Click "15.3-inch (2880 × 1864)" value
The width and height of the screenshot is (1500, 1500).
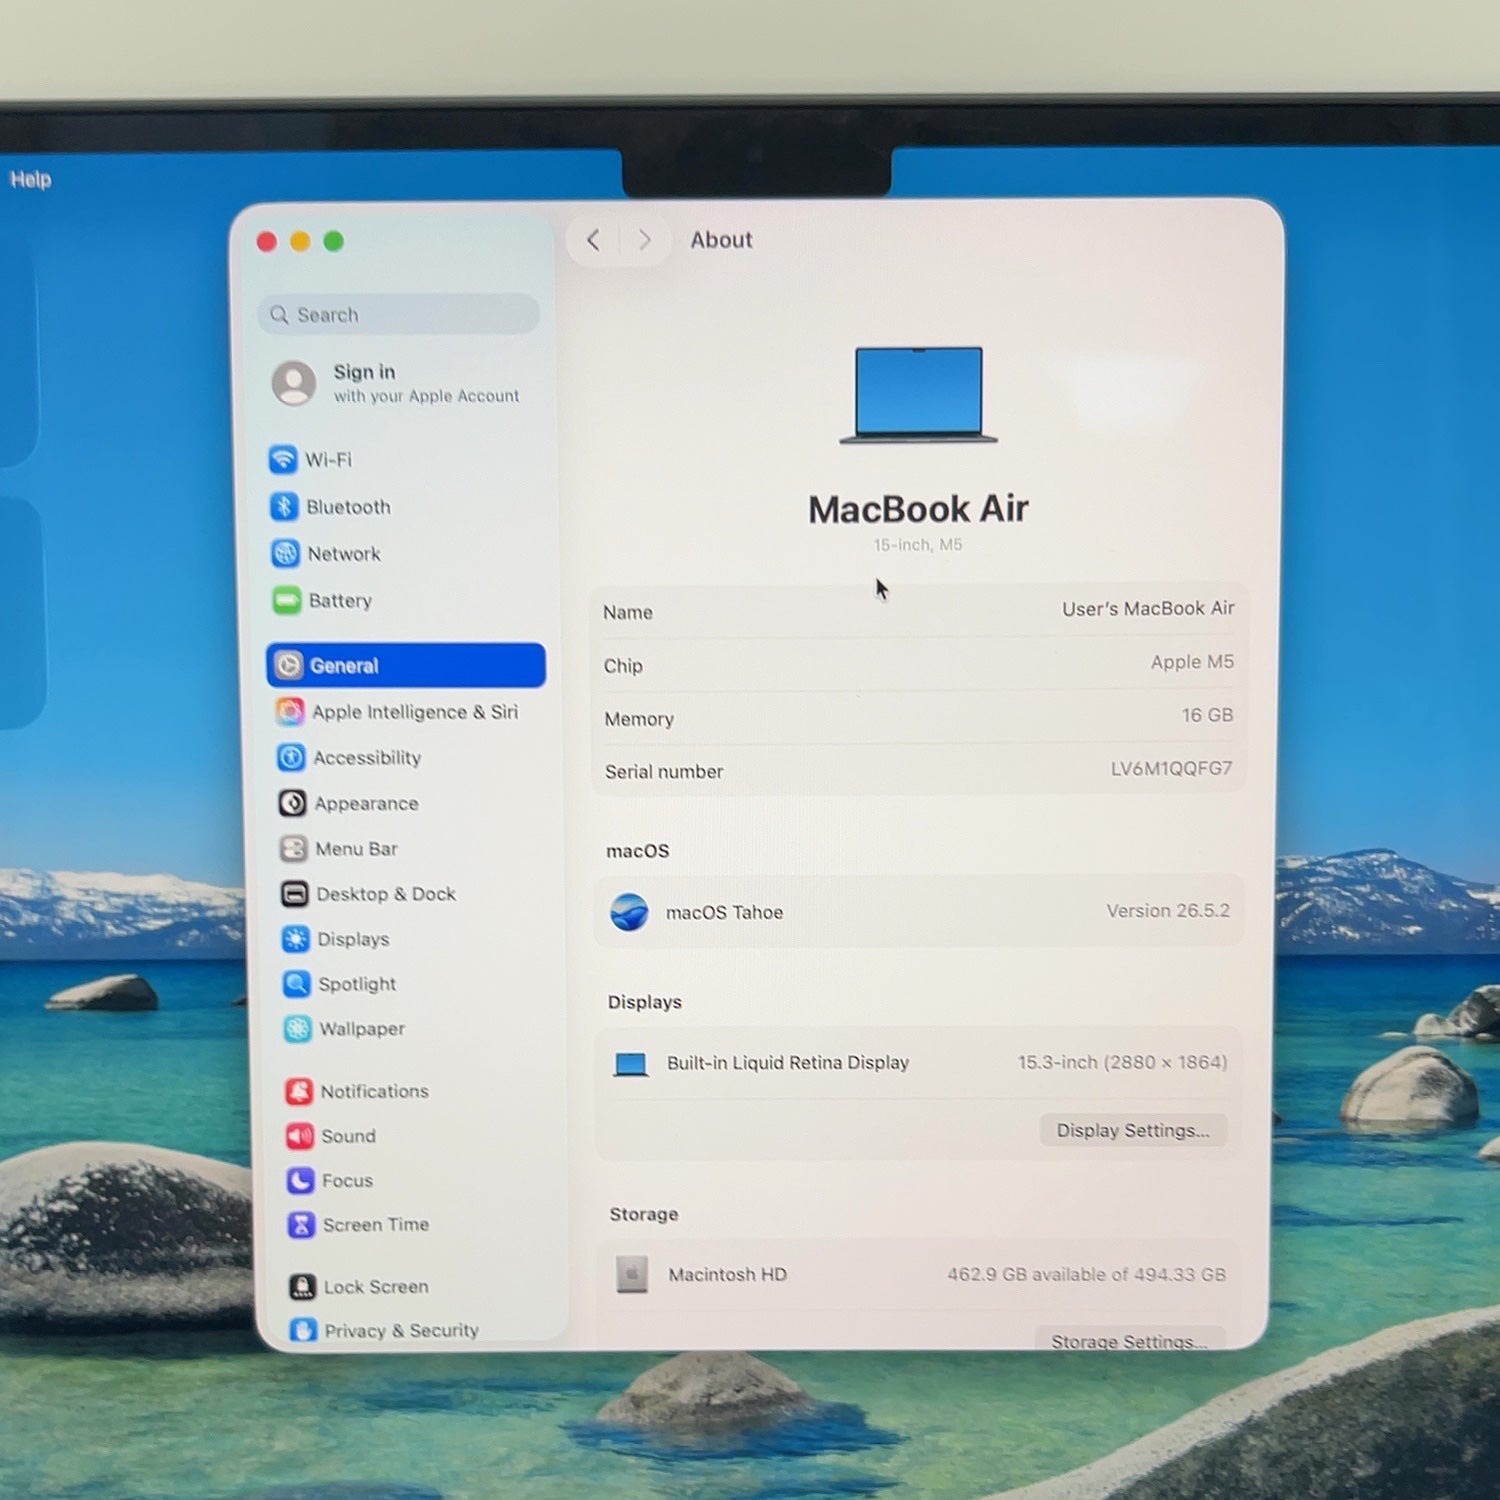click(1122, 1062)
